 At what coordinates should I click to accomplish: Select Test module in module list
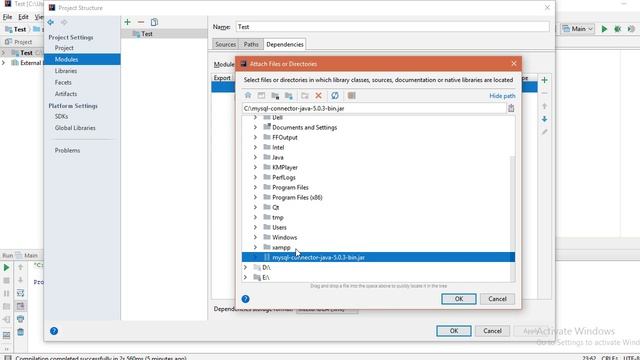(x=164, y=34)
